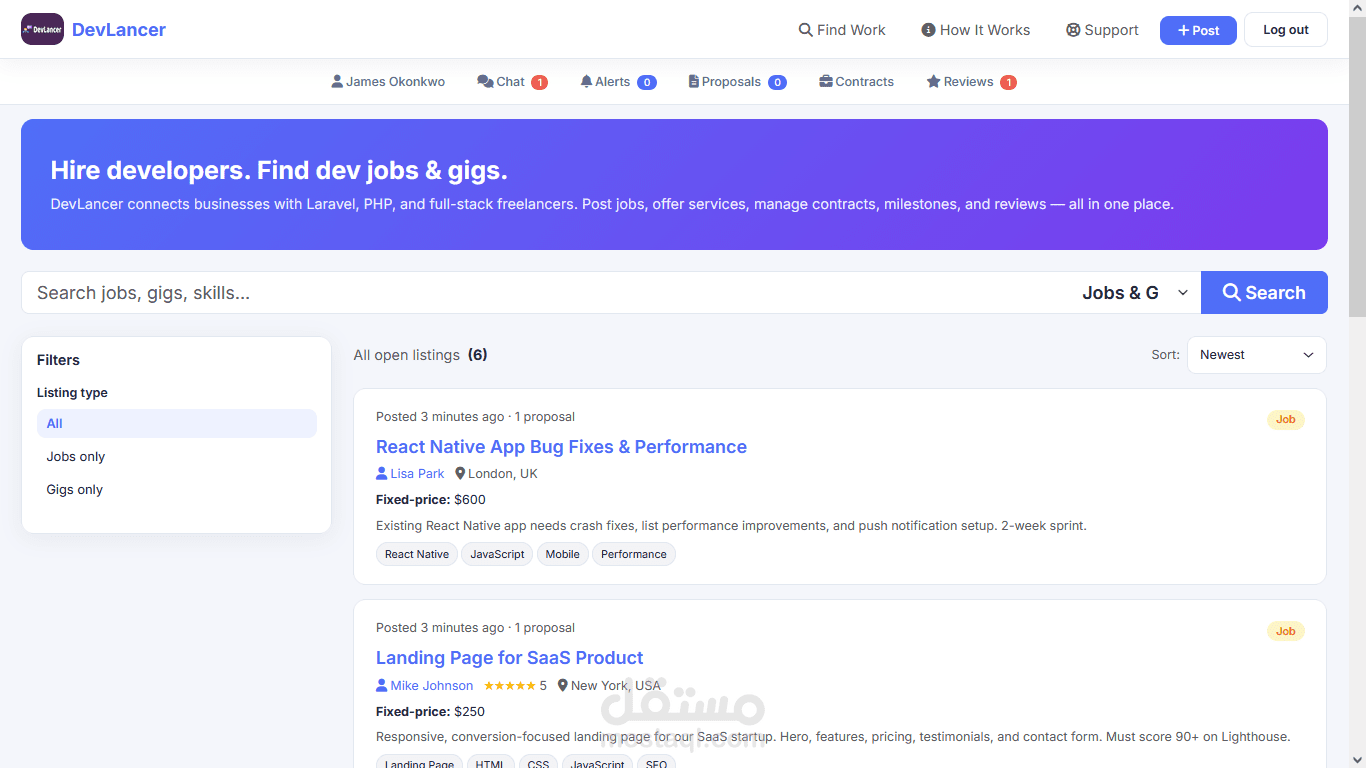
Task: Click the Post button
Action: 1198,30
